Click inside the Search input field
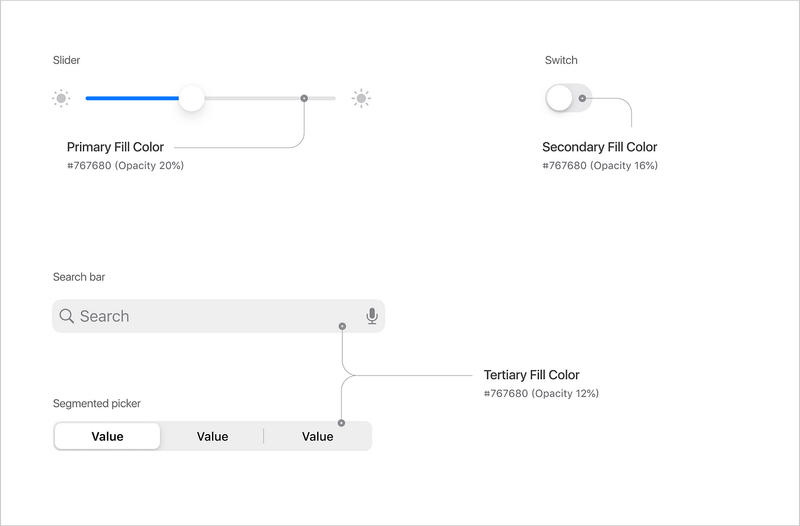800x526 pixels. pyautogui.click(x=218, y=316)
